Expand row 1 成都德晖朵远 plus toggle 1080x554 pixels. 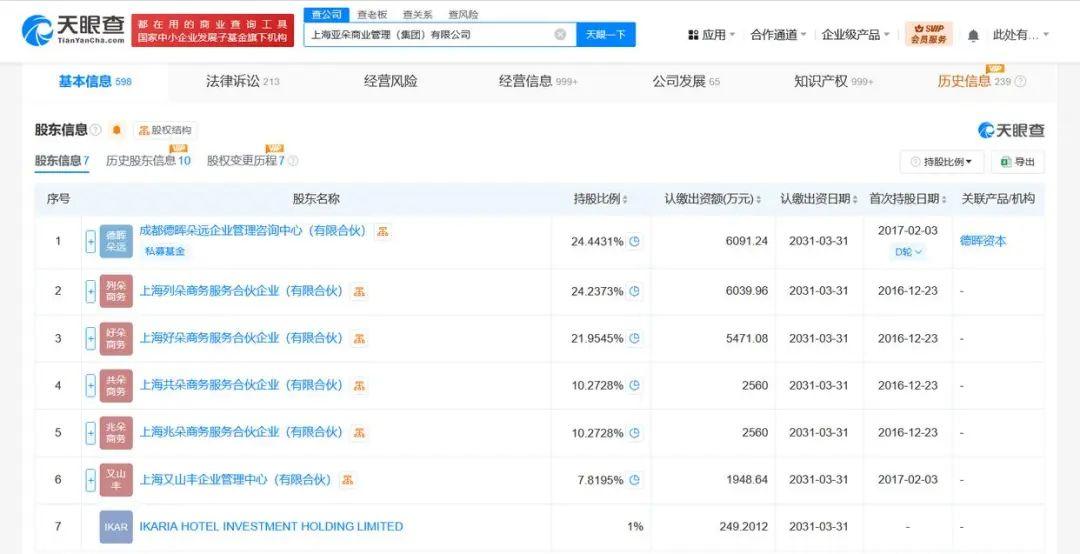(90, 241)
